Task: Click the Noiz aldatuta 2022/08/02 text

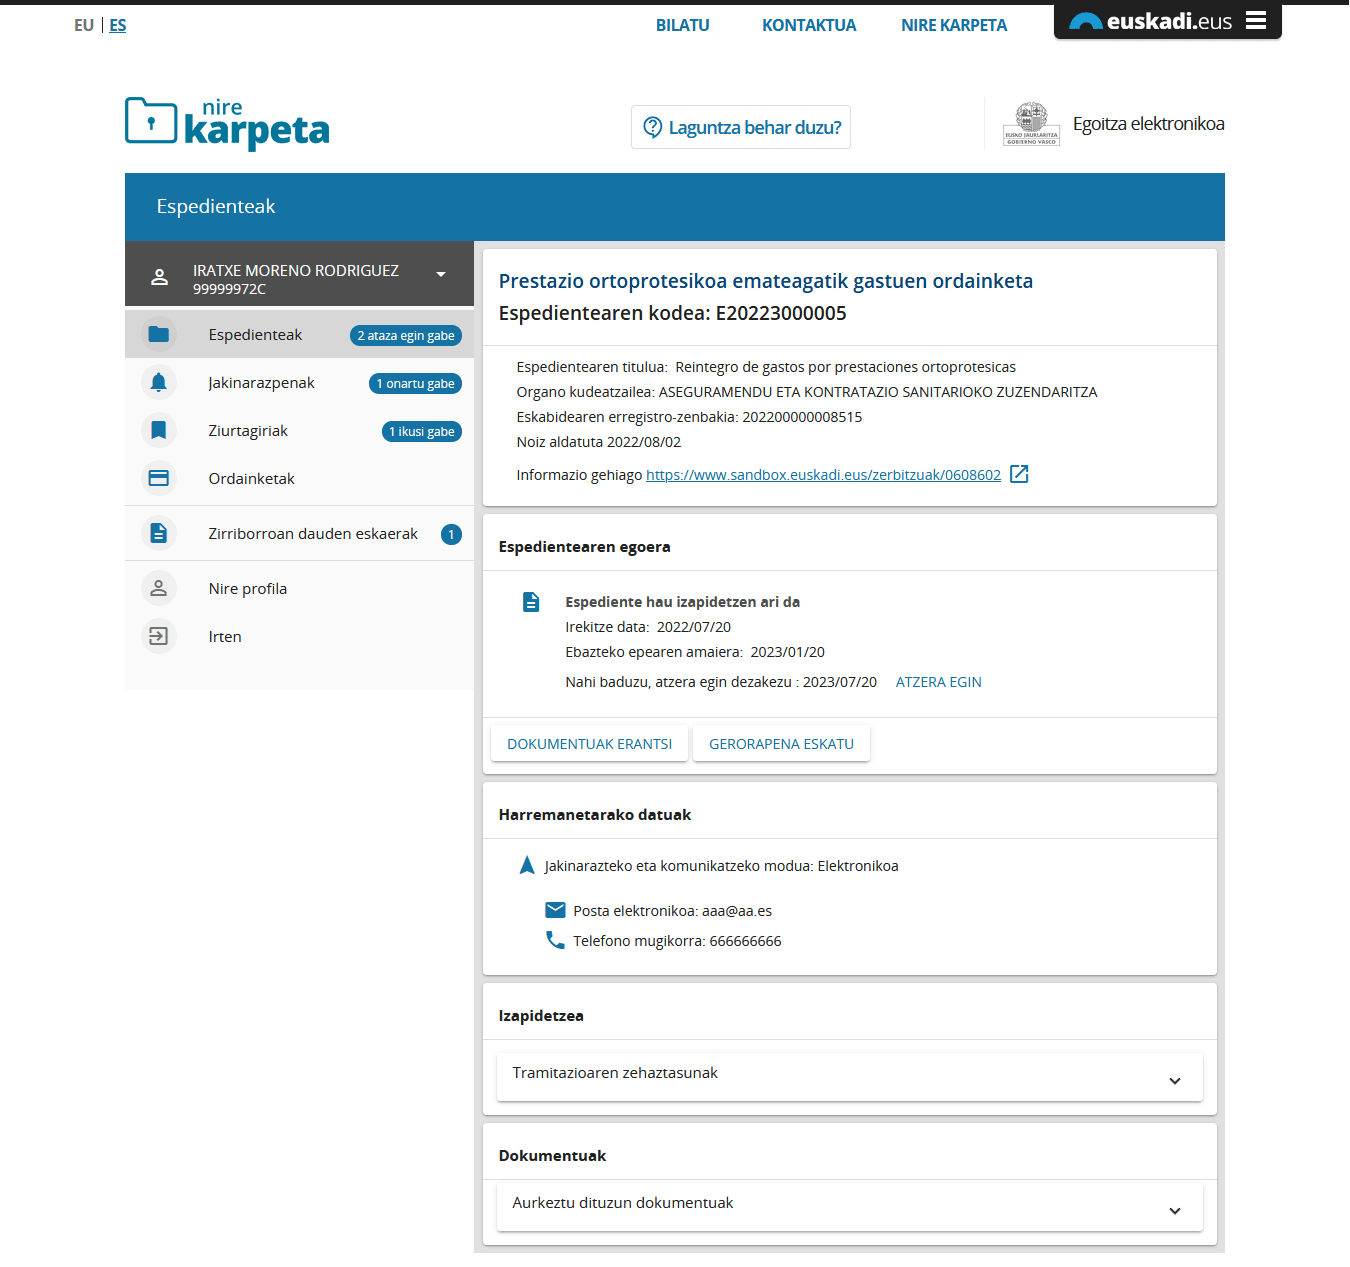Action: pos(598,442)
